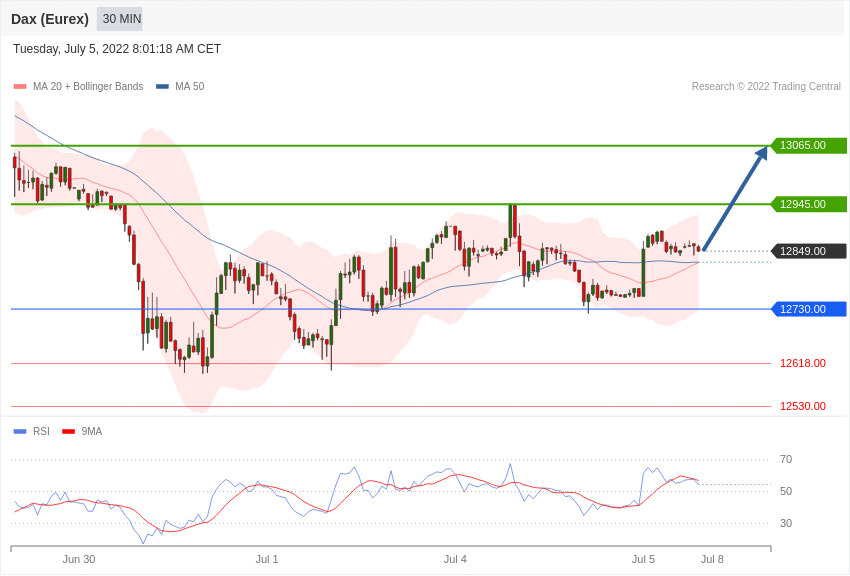Screen dimensions: 850x576
Task: Click the Jul 4 date axis label
Action: pyautogui.click(x=455, y=559)
